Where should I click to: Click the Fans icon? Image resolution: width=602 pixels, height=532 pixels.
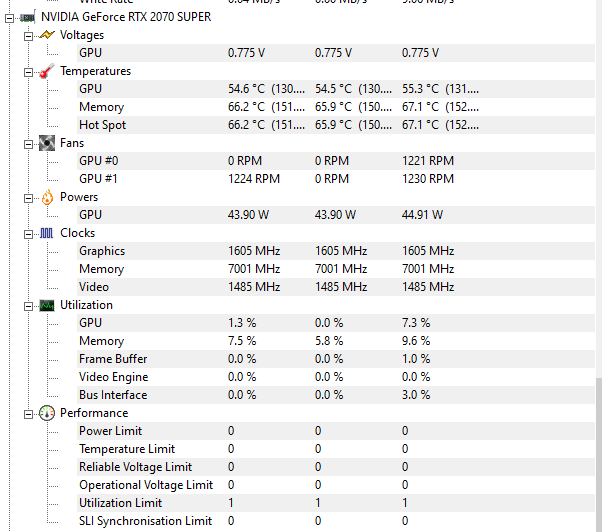[x=47, y=143]
